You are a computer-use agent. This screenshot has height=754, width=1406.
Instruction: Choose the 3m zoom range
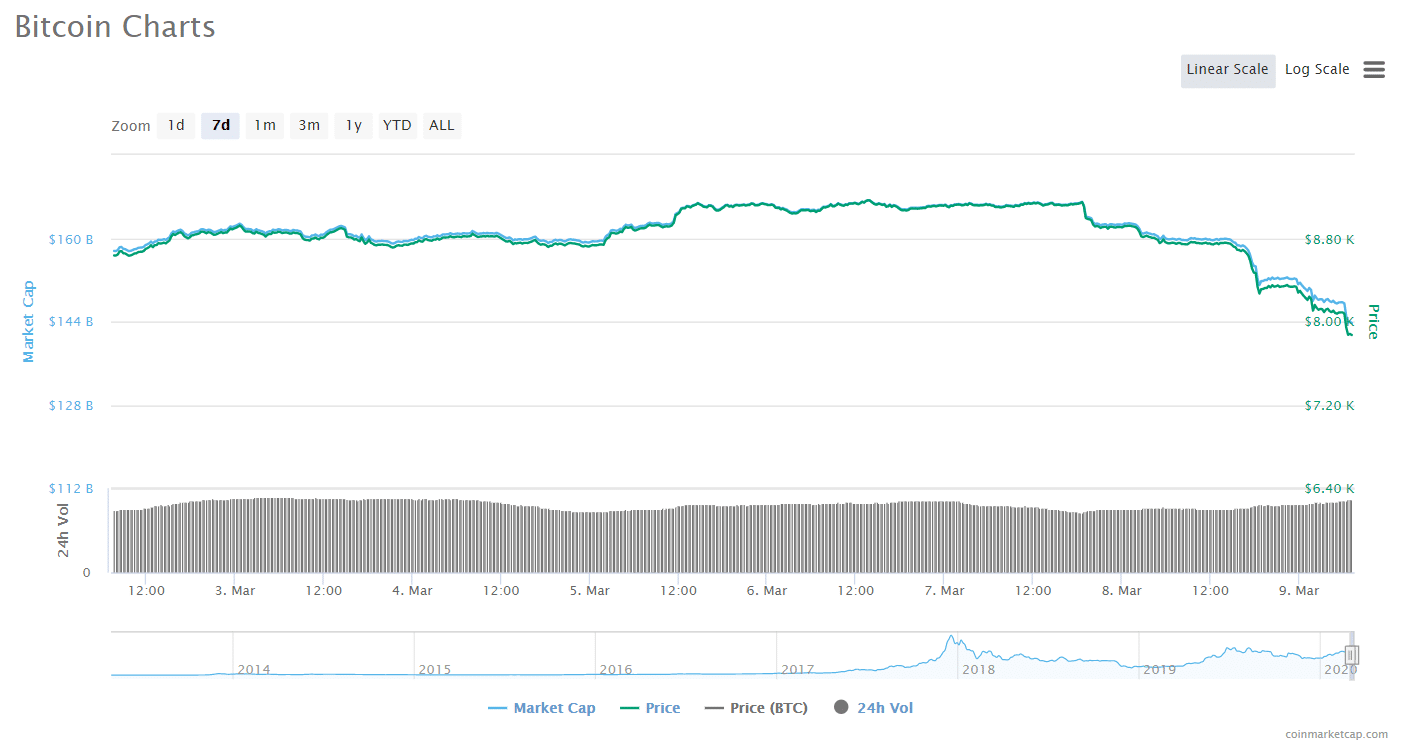309,125
